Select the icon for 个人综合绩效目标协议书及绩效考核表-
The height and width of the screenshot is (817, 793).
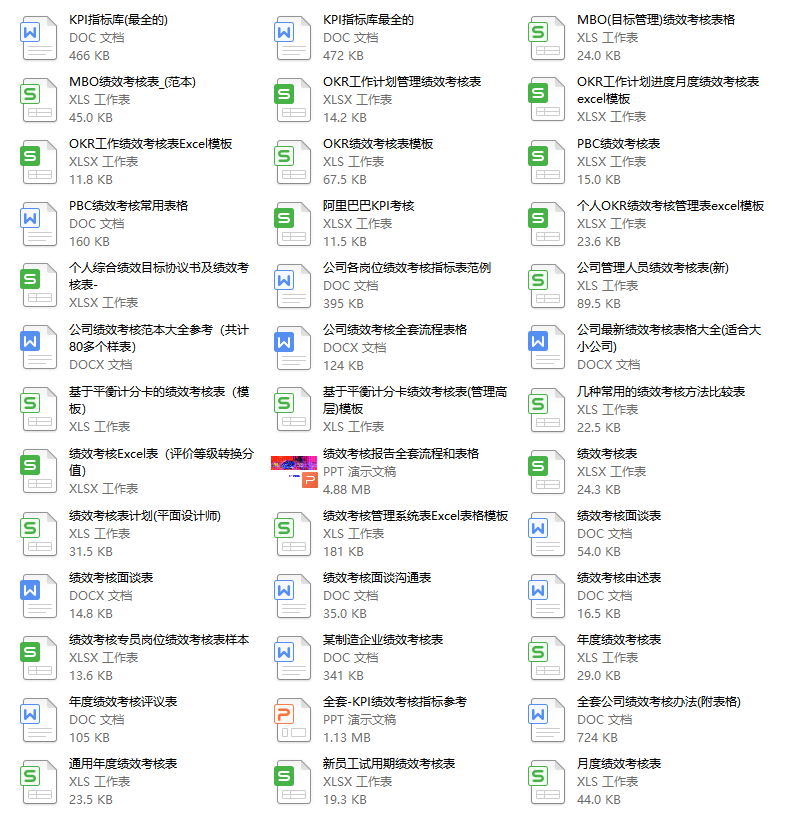point(39,286)
